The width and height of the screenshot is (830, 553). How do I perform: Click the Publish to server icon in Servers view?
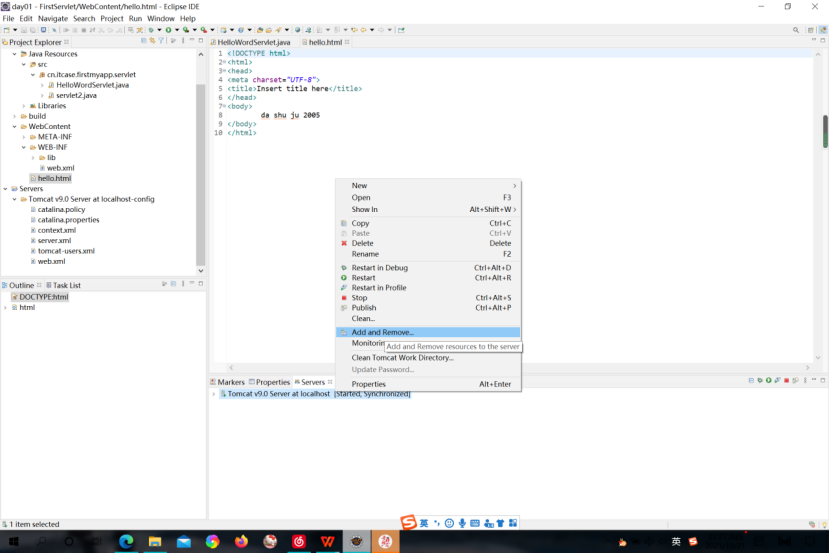(x=796, y=380)
